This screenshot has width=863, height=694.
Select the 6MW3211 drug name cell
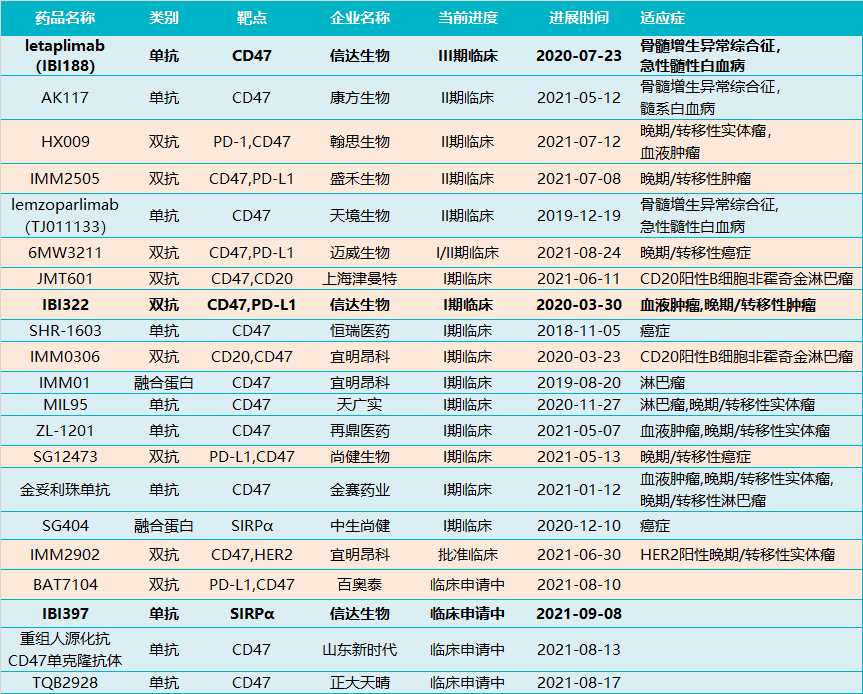click(65, 253)
